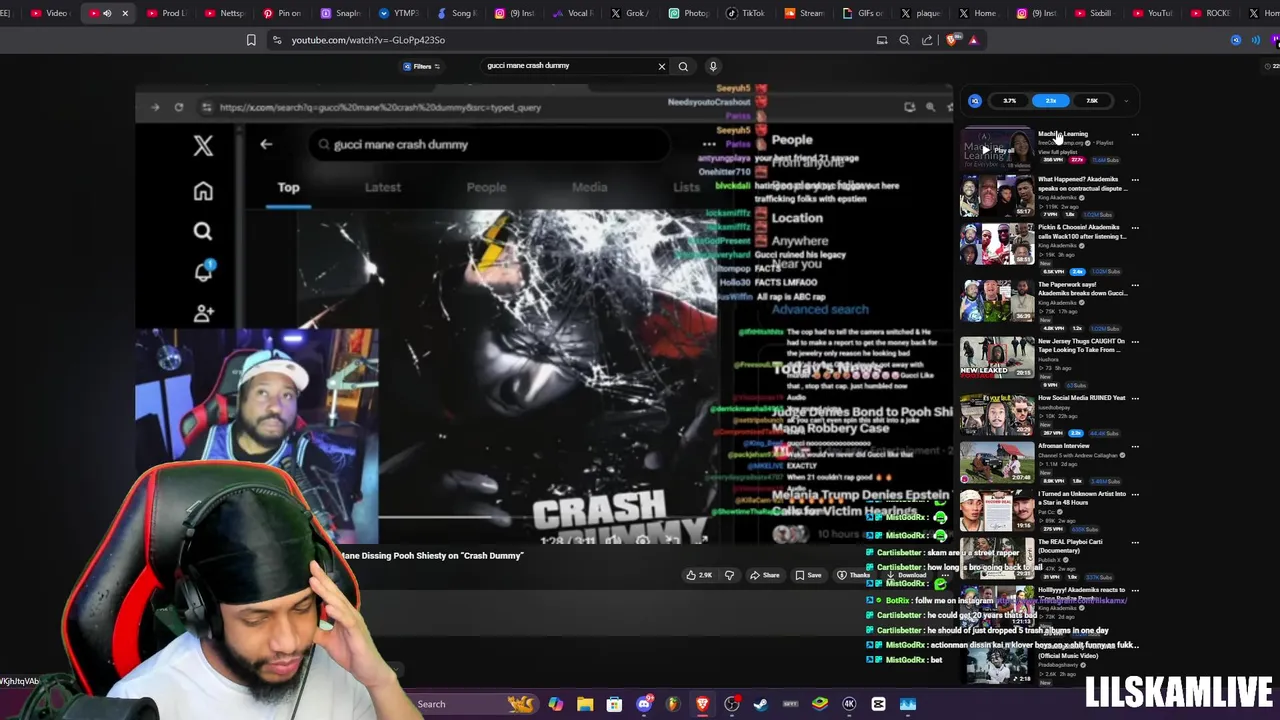The image size is (1280, 720).
Task: Open 'Pickin & Choosin! Akademiks' video thumbnail
Action: pyautogui.click(x=997, y=244)
